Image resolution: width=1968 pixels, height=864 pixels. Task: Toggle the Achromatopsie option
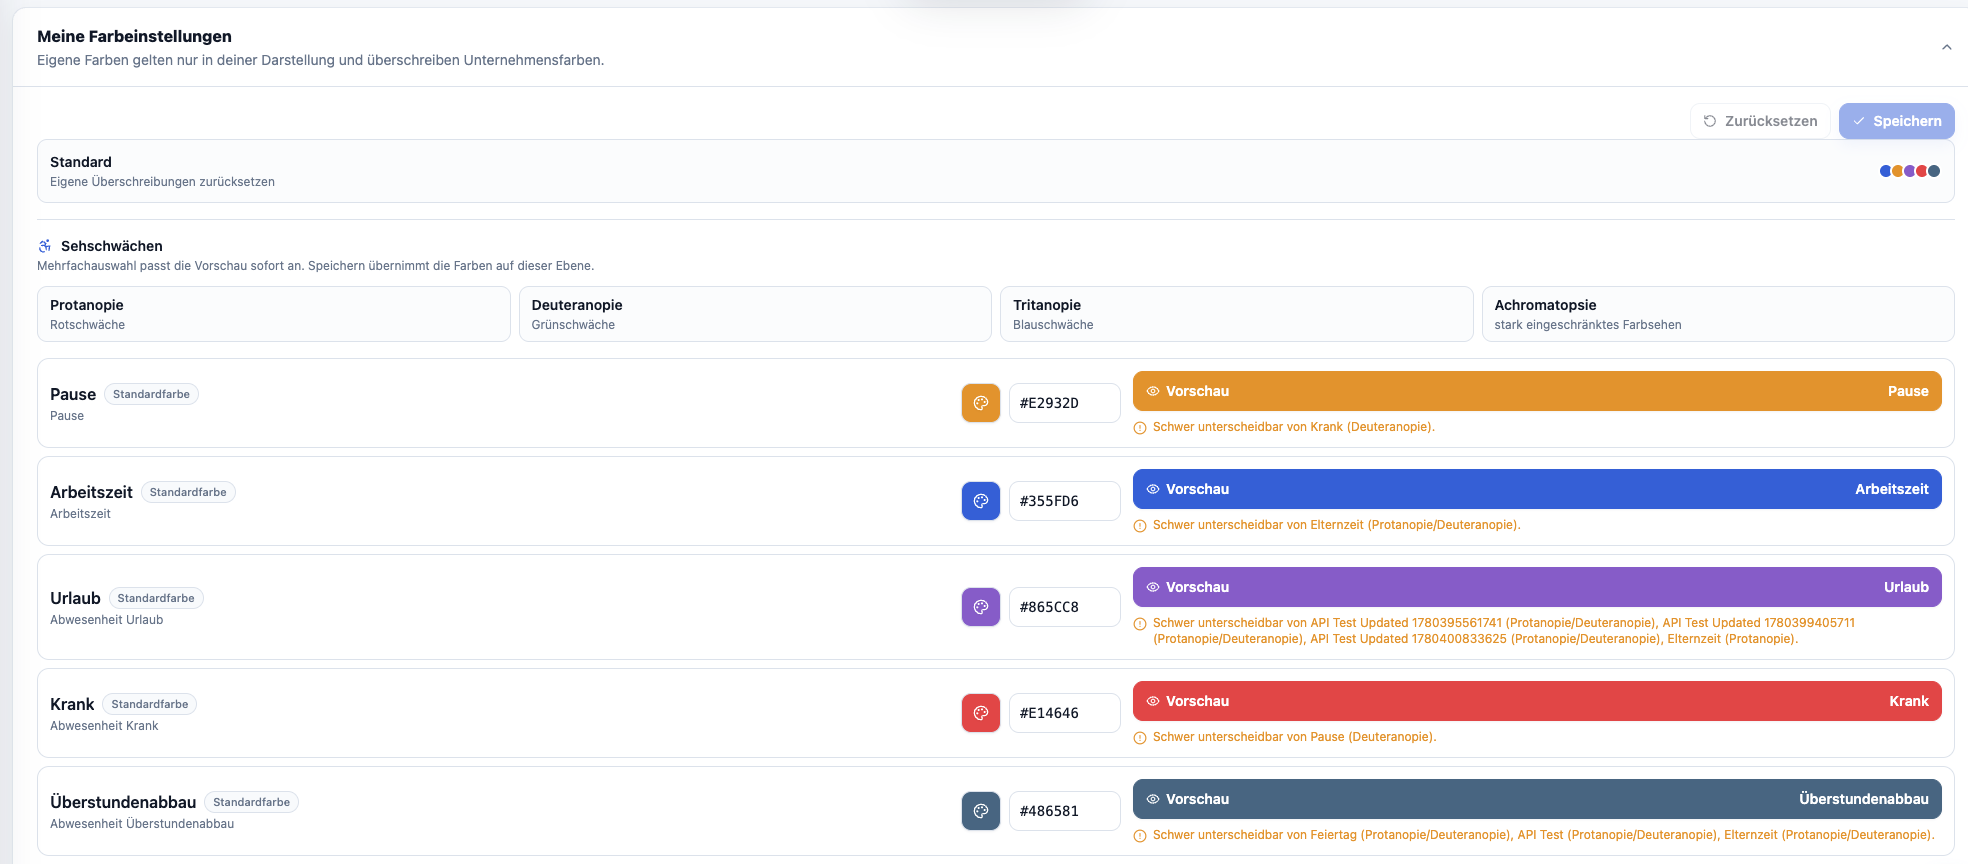point(1718,314)
